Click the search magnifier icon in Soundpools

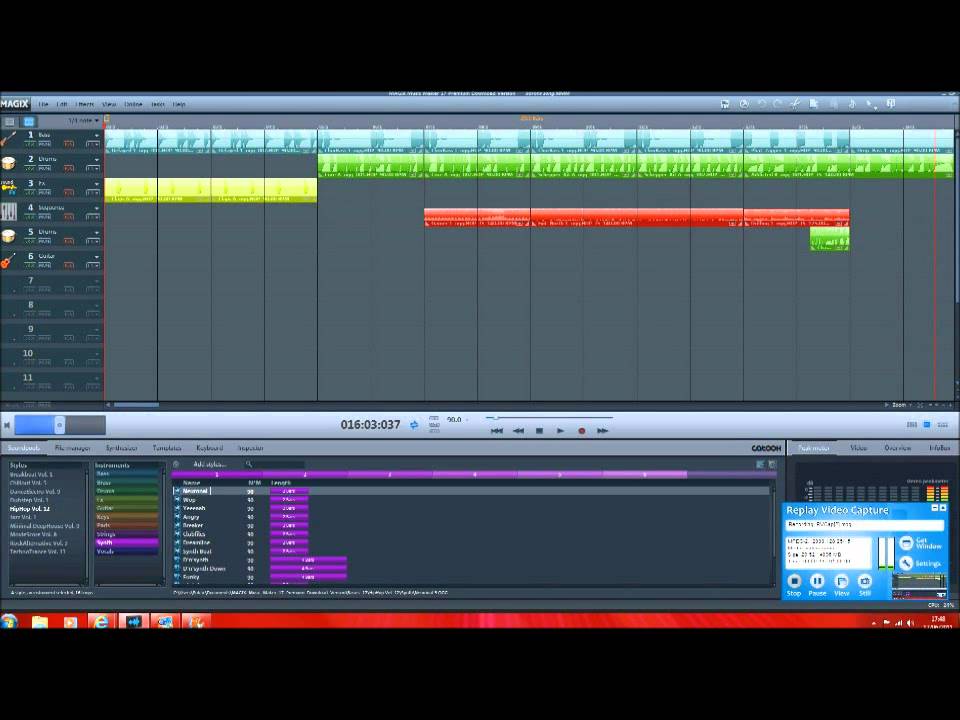(x=249, y=464)
